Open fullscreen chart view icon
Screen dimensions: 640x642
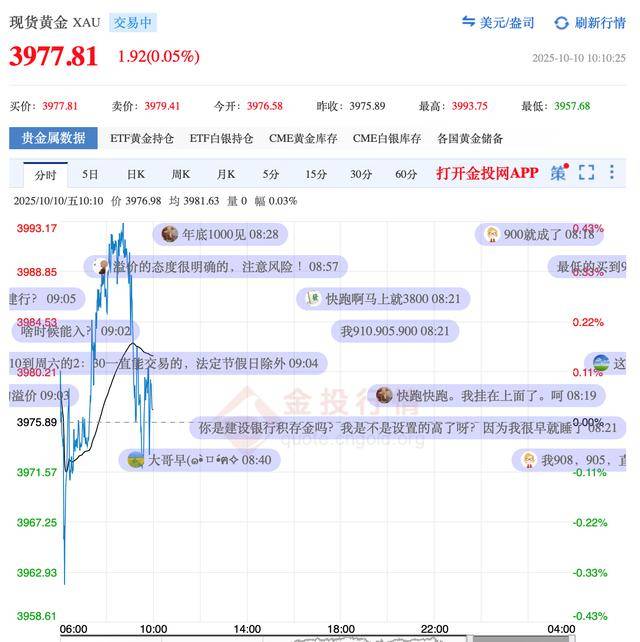click(587, 173)
